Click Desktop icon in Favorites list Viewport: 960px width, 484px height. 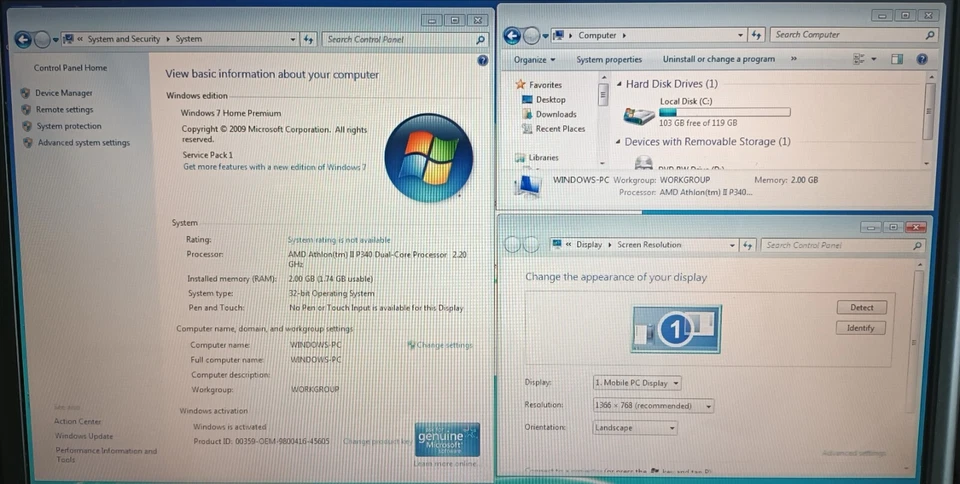527,99
